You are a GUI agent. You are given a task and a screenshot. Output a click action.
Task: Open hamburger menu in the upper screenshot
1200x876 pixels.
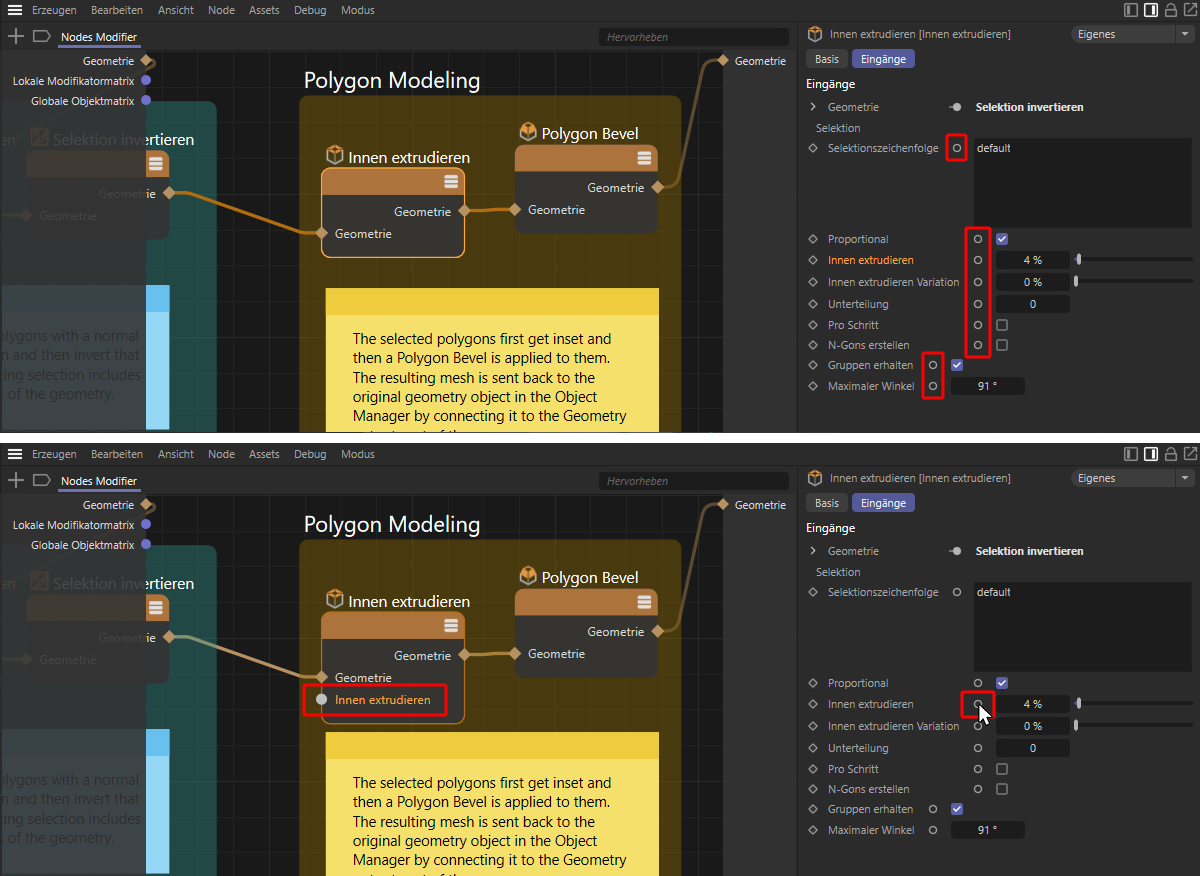point(15,10)
